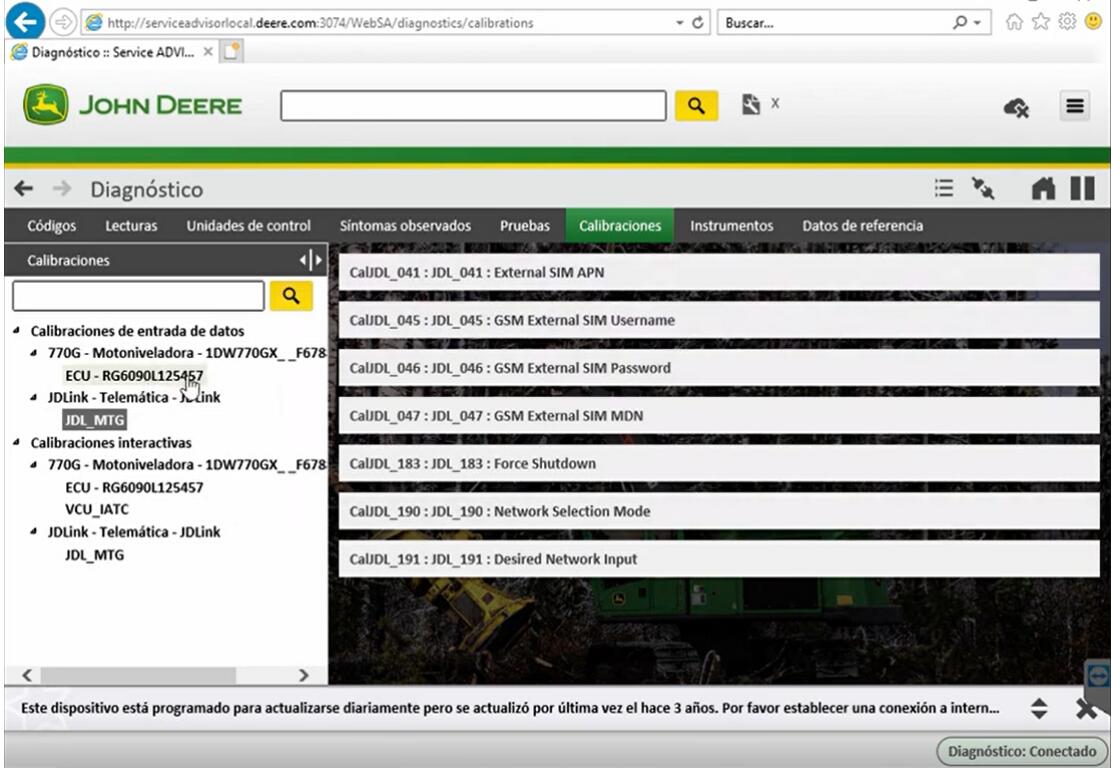Click the John Deere header search field
This screenshot has height=768, width=1112.
[x=473, y=106]
